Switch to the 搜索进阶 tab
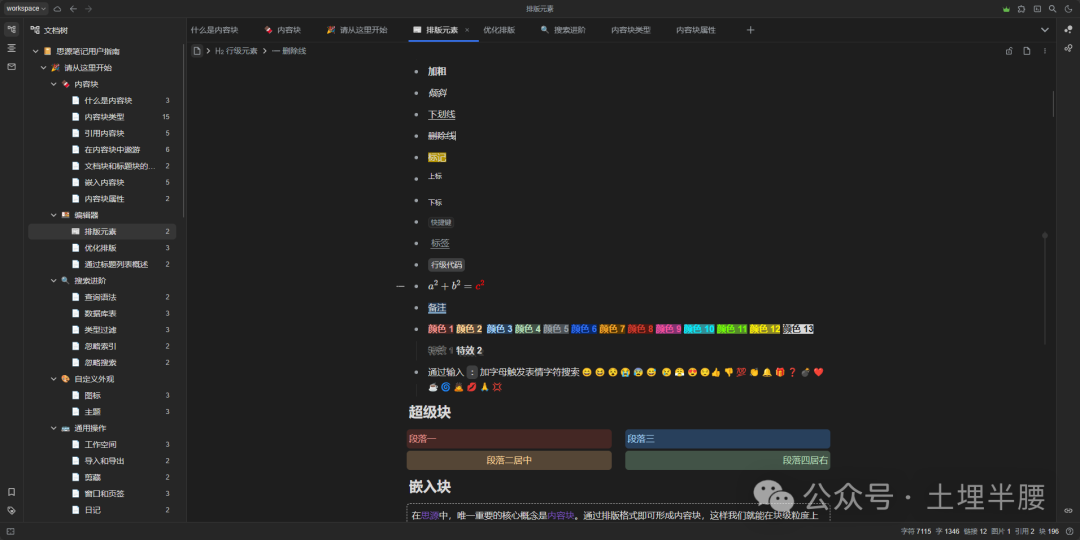1080x540 pixels. (563, 30)
